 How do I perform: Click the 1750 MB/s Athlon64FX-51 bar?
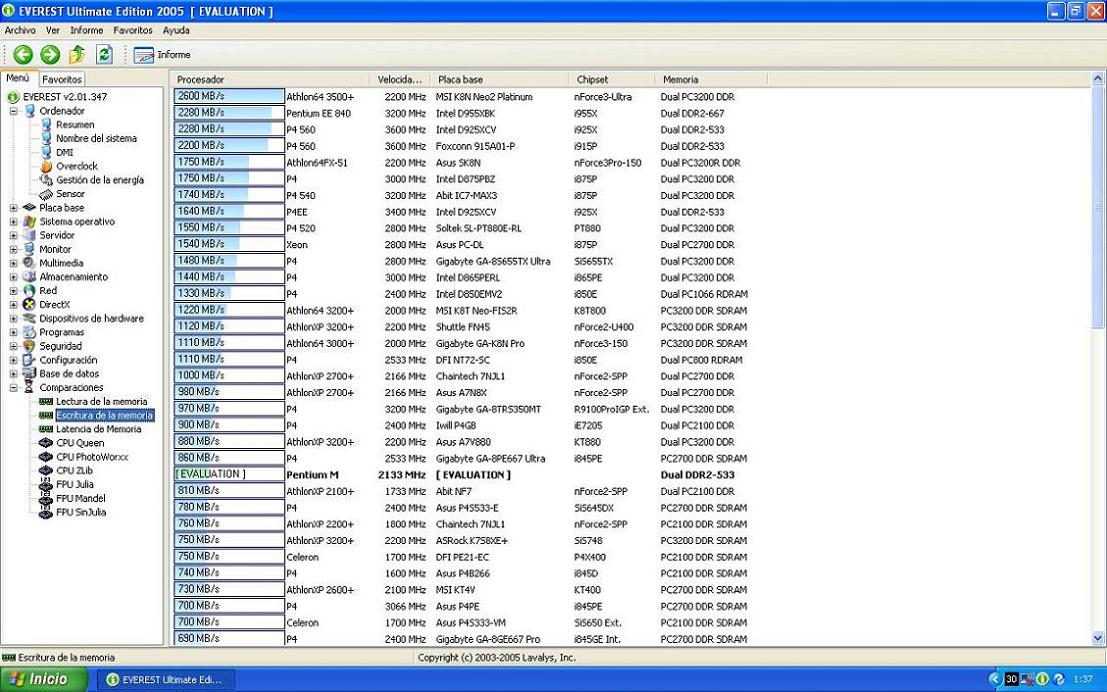pyautogui.click(x=229, y=162)
